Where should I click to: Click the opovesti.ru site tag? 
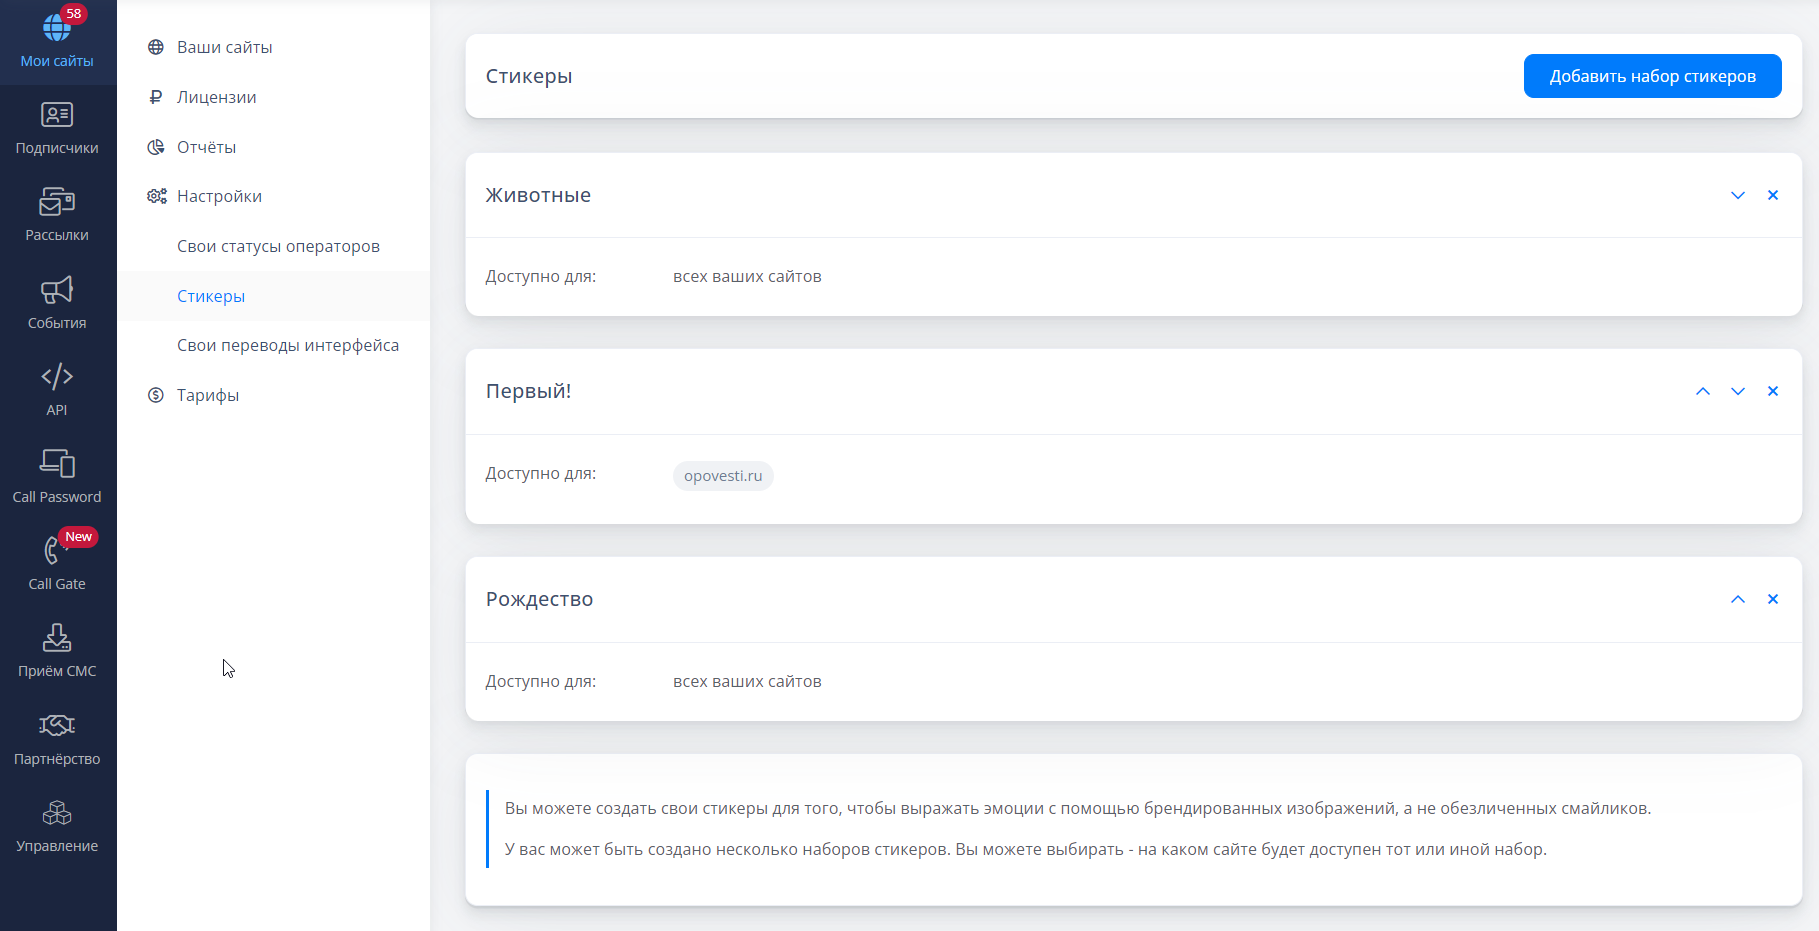click(x=723, y=476)
